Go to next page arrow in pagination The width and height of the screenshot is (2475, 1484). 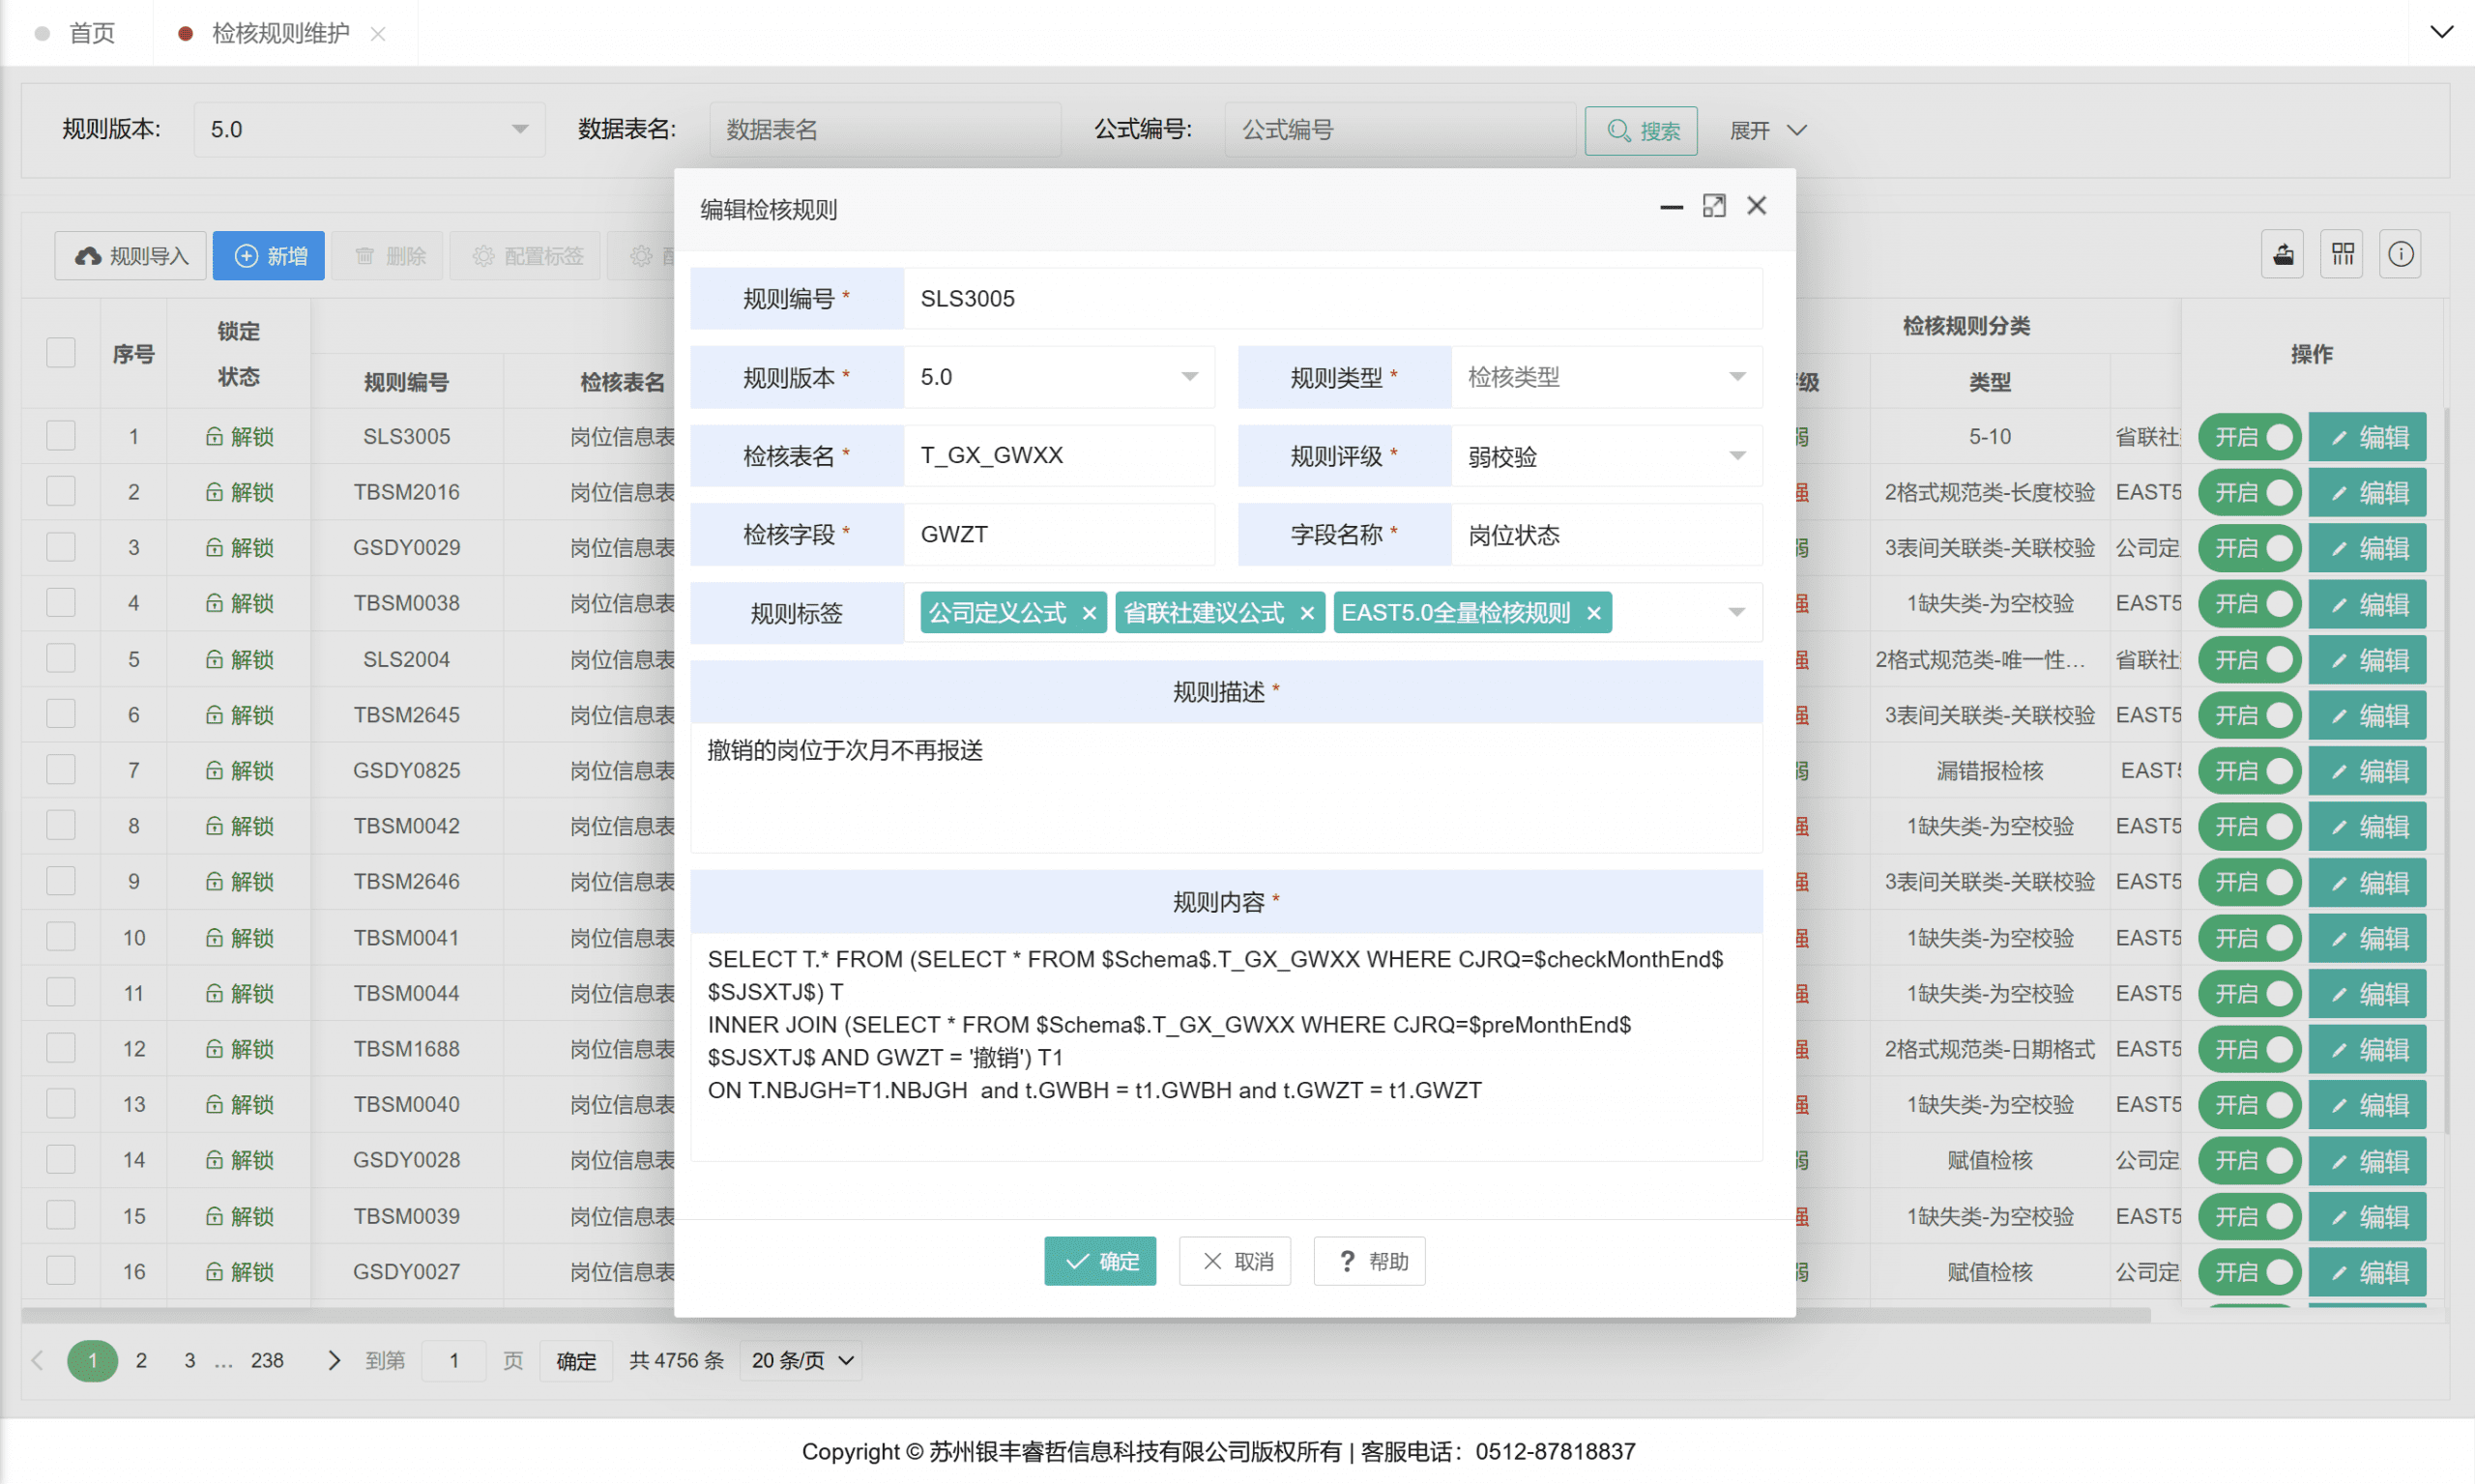334,1360
